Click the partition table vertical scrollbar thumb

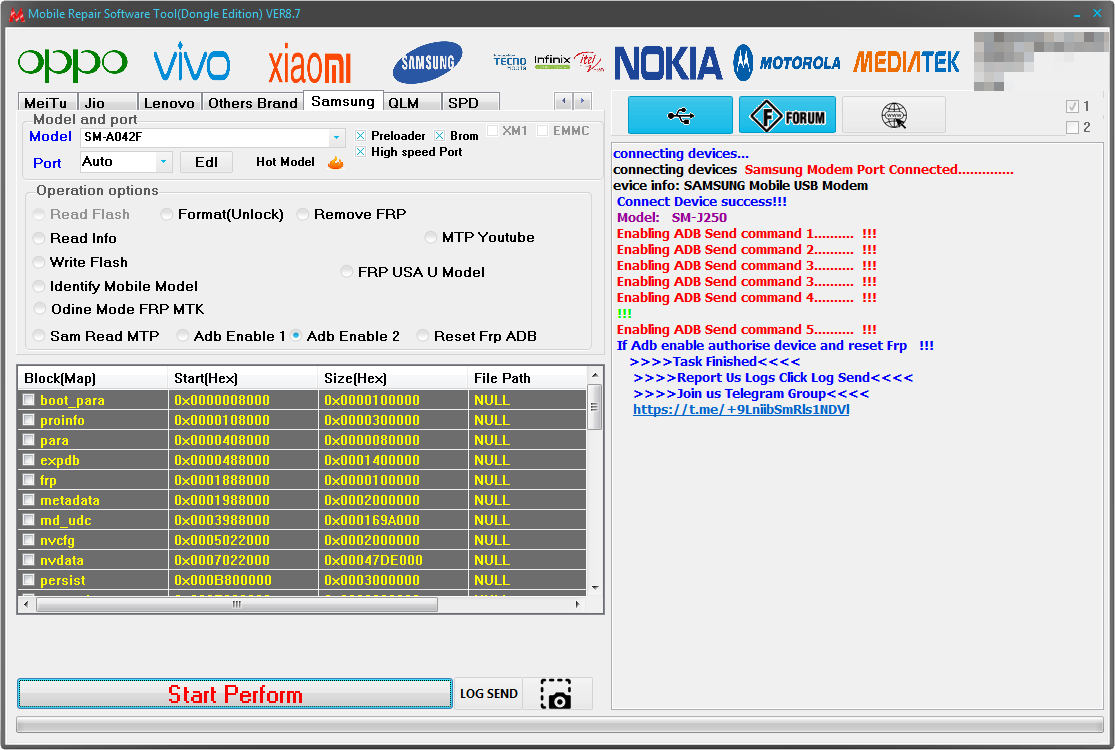(594, 407)
